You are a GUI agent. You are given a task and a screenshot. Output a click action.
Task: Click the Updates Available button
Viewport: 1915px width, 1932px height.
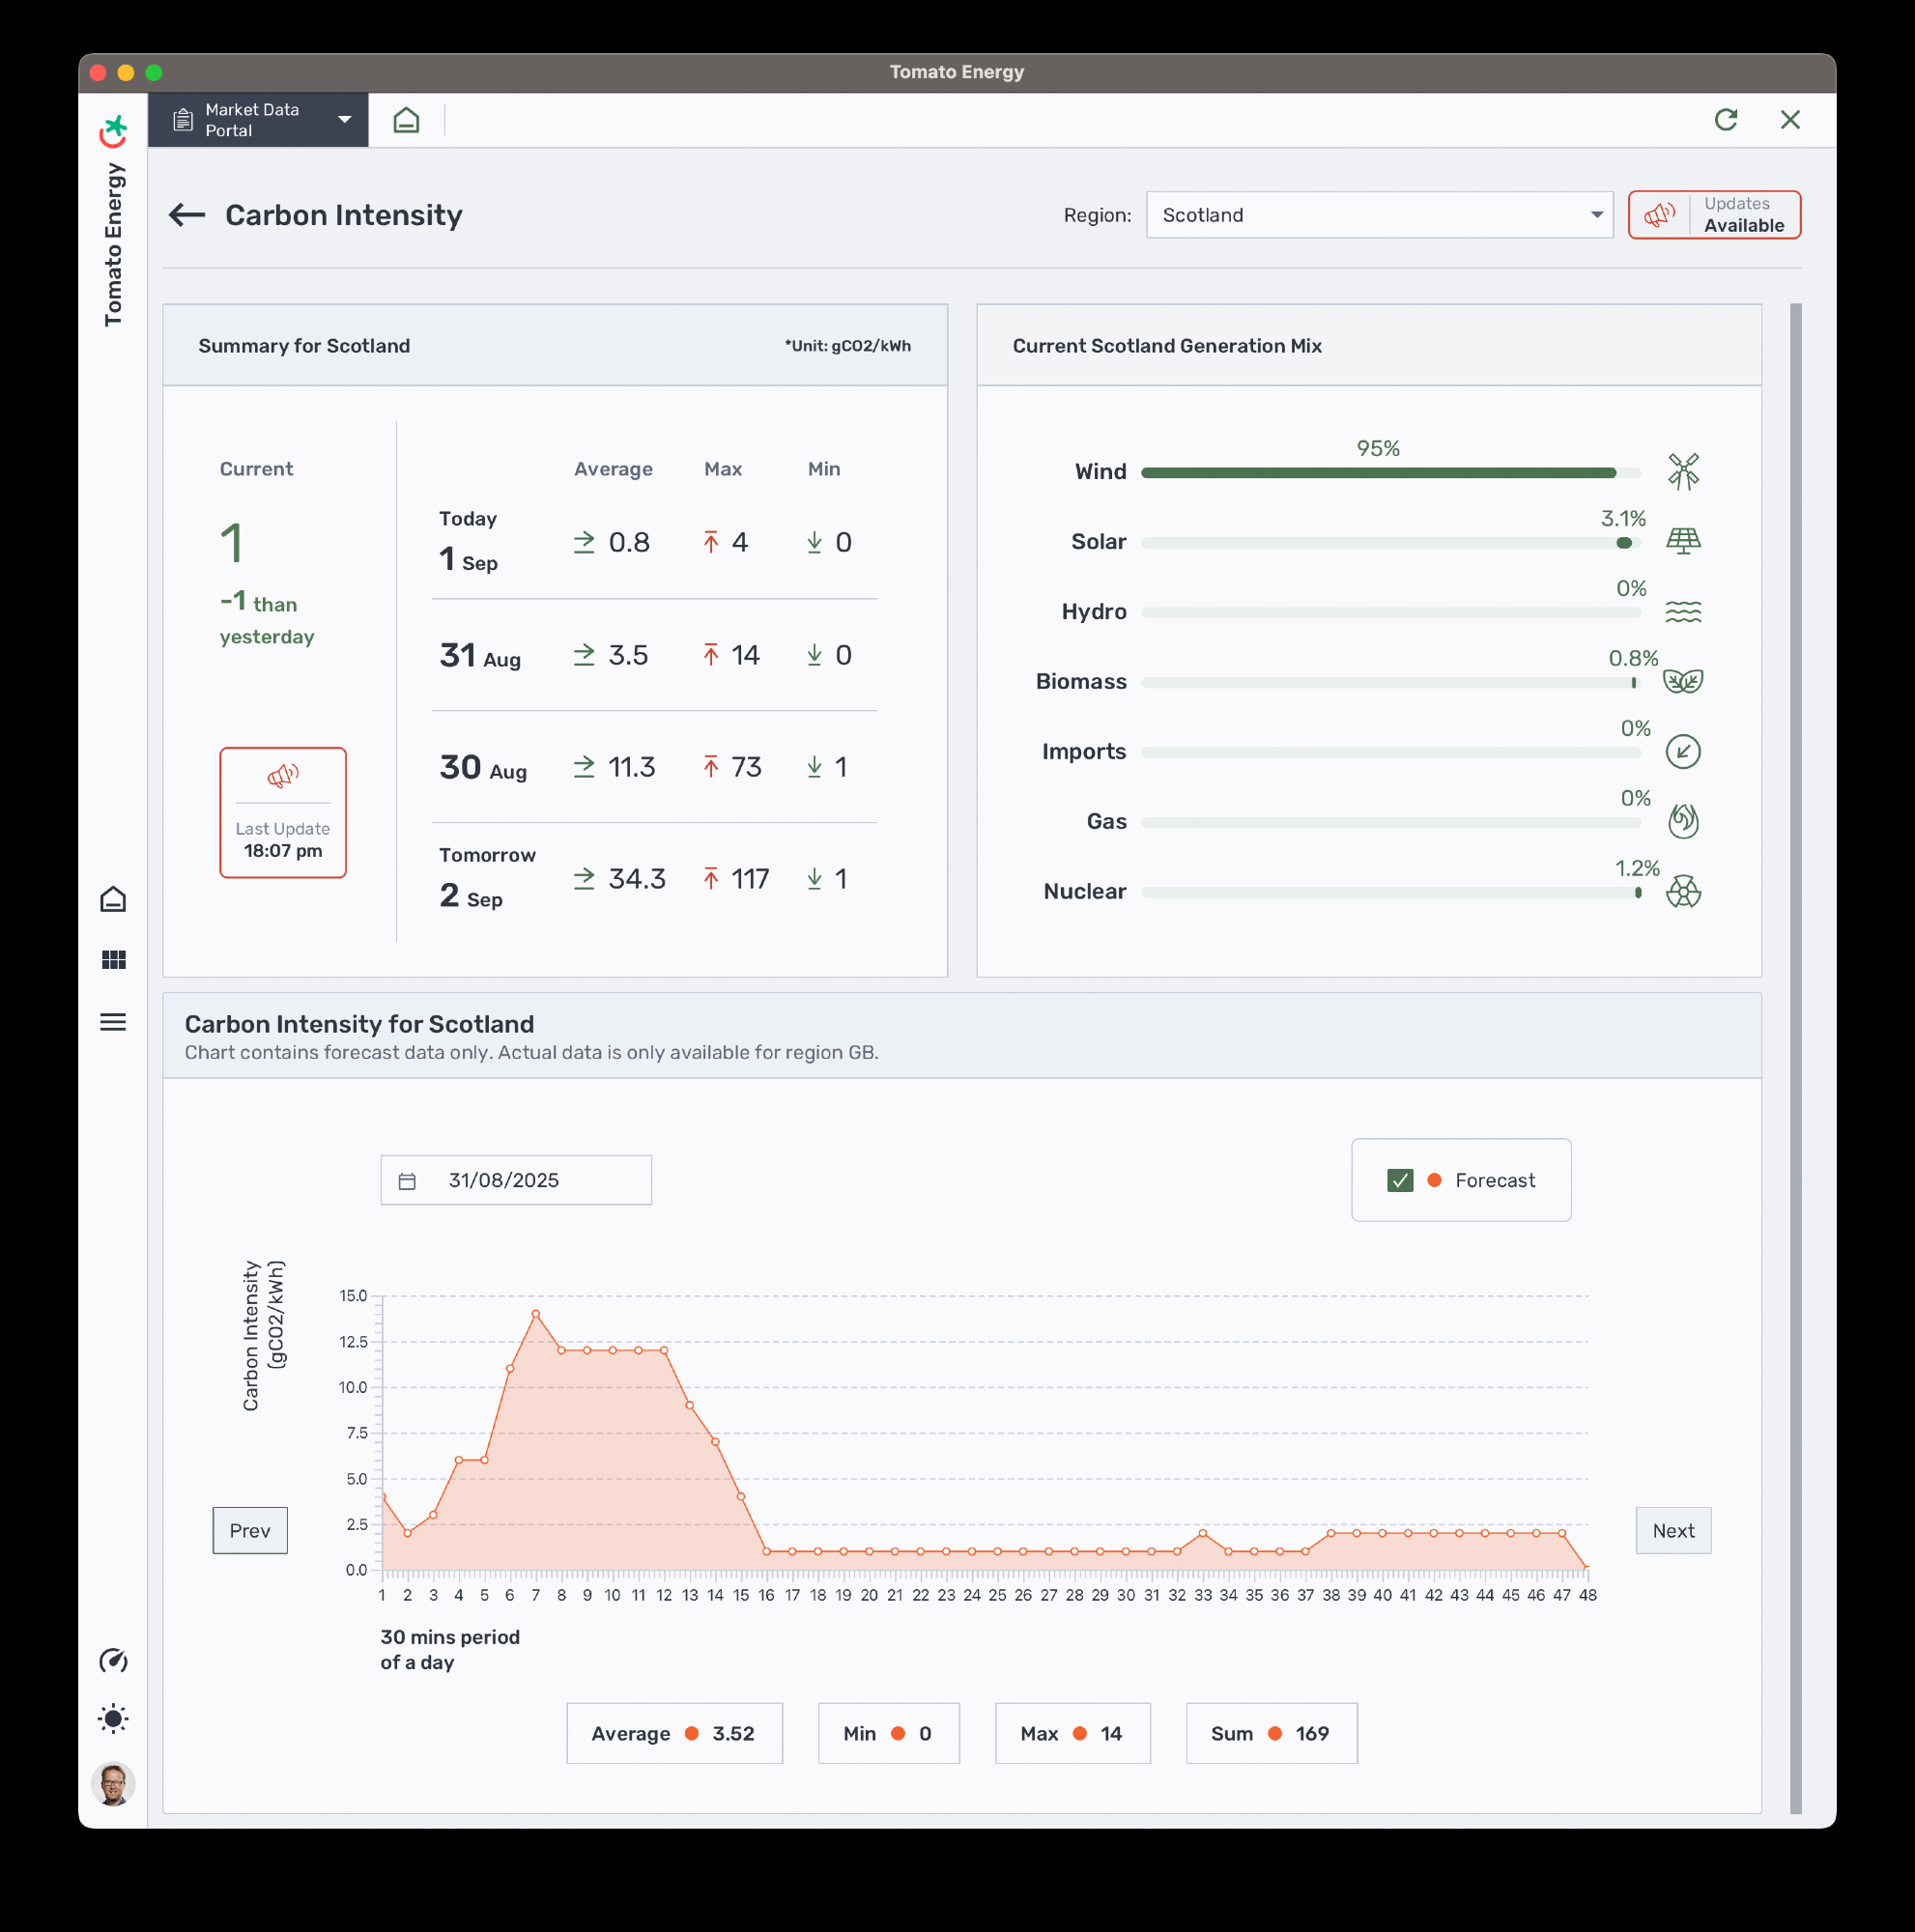click(x=1714, y=215)
